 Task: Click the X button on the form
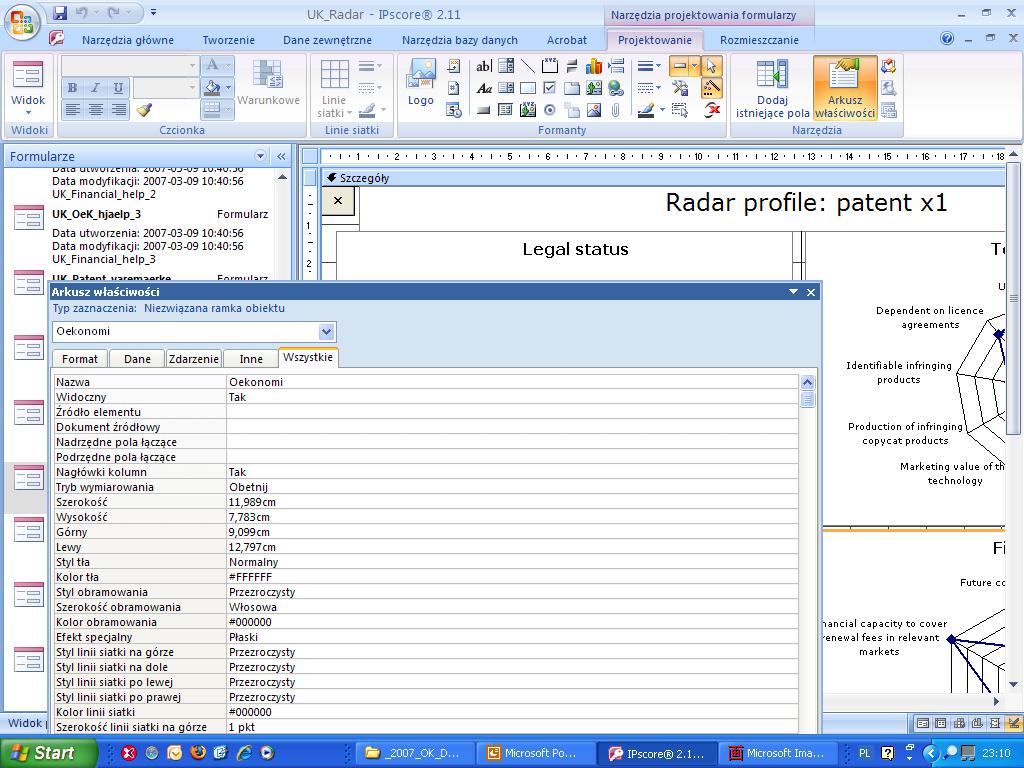tap(338, 200)
